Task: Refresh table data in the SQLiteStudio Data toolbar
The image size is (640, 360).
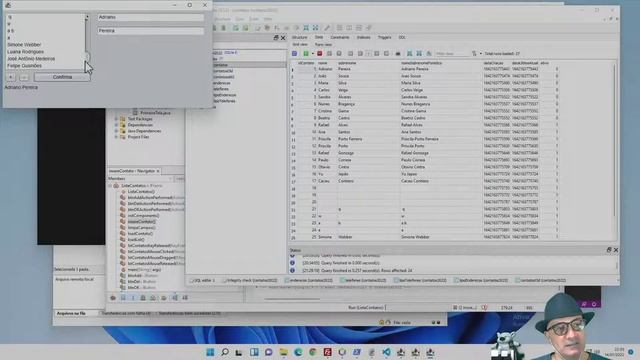Action: click(294, 53)
